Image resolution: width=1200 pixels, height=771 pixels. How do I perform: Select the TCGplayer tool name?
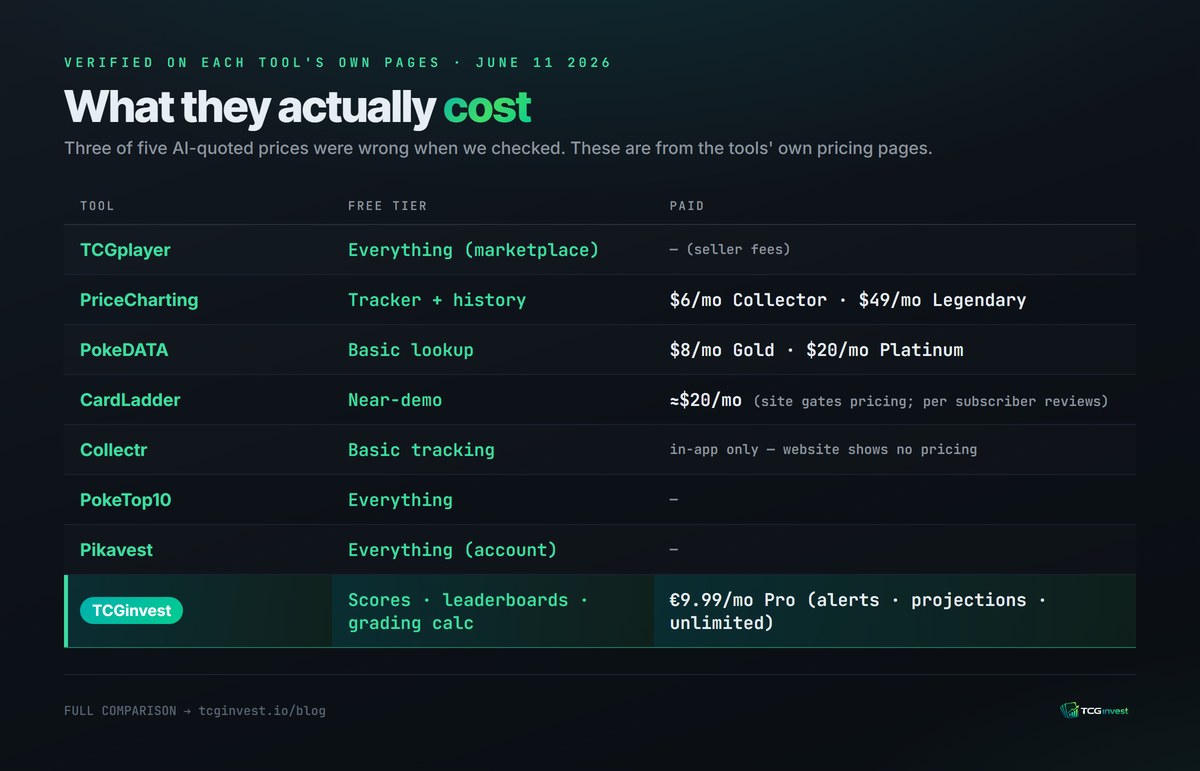pos(125,250)
